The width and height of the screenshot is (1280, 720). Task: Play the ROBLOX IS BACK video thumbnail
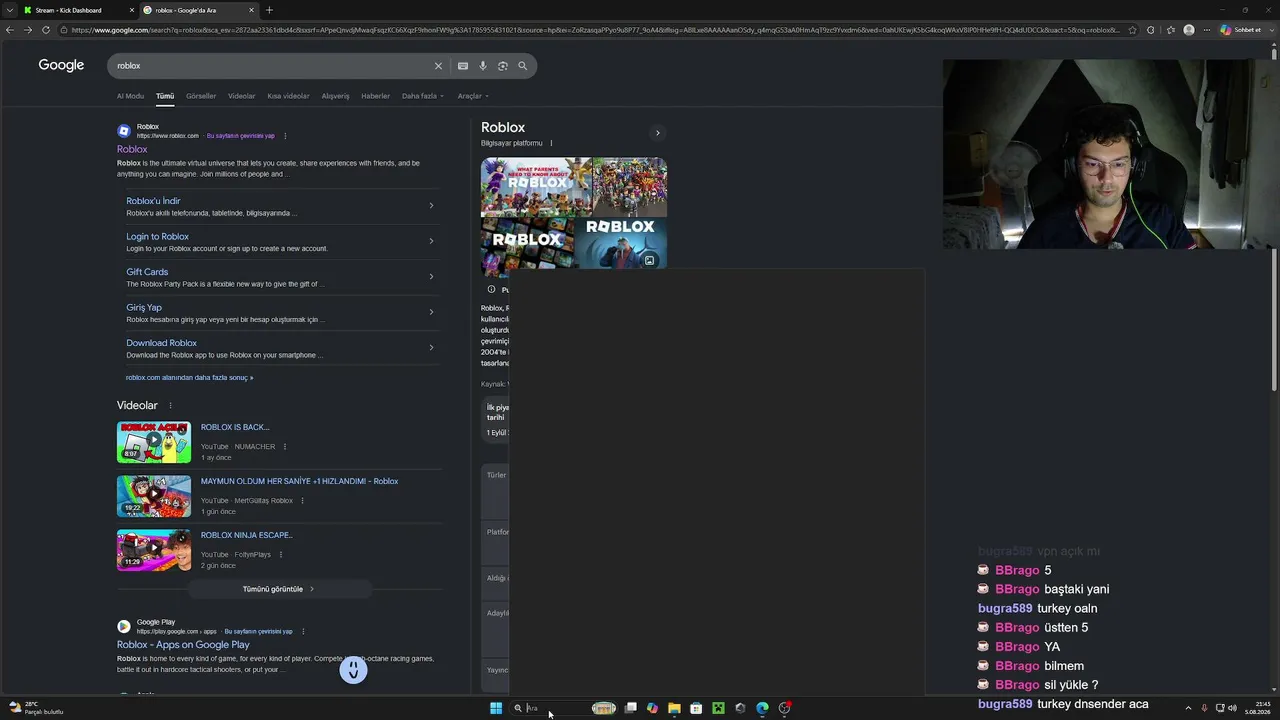(x=154, y=442)
